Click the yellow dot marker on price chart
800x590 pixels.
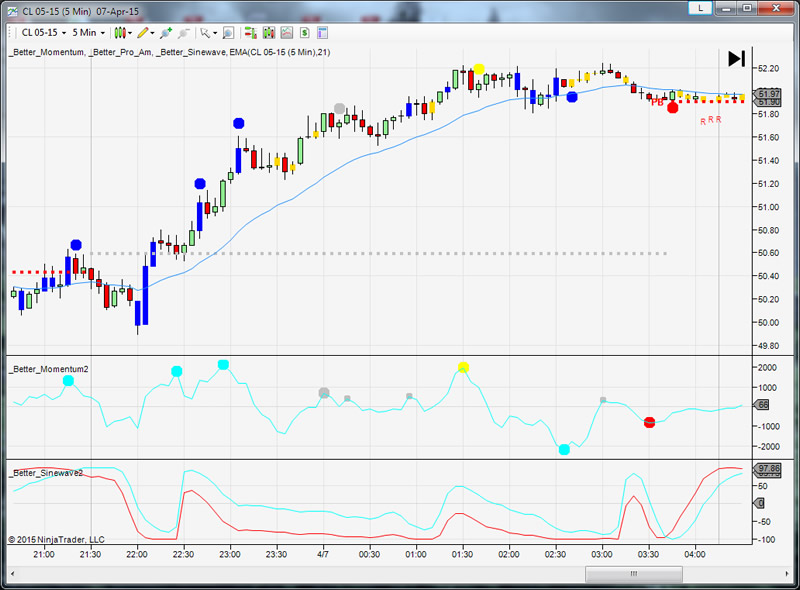click(x=479, y=69)
